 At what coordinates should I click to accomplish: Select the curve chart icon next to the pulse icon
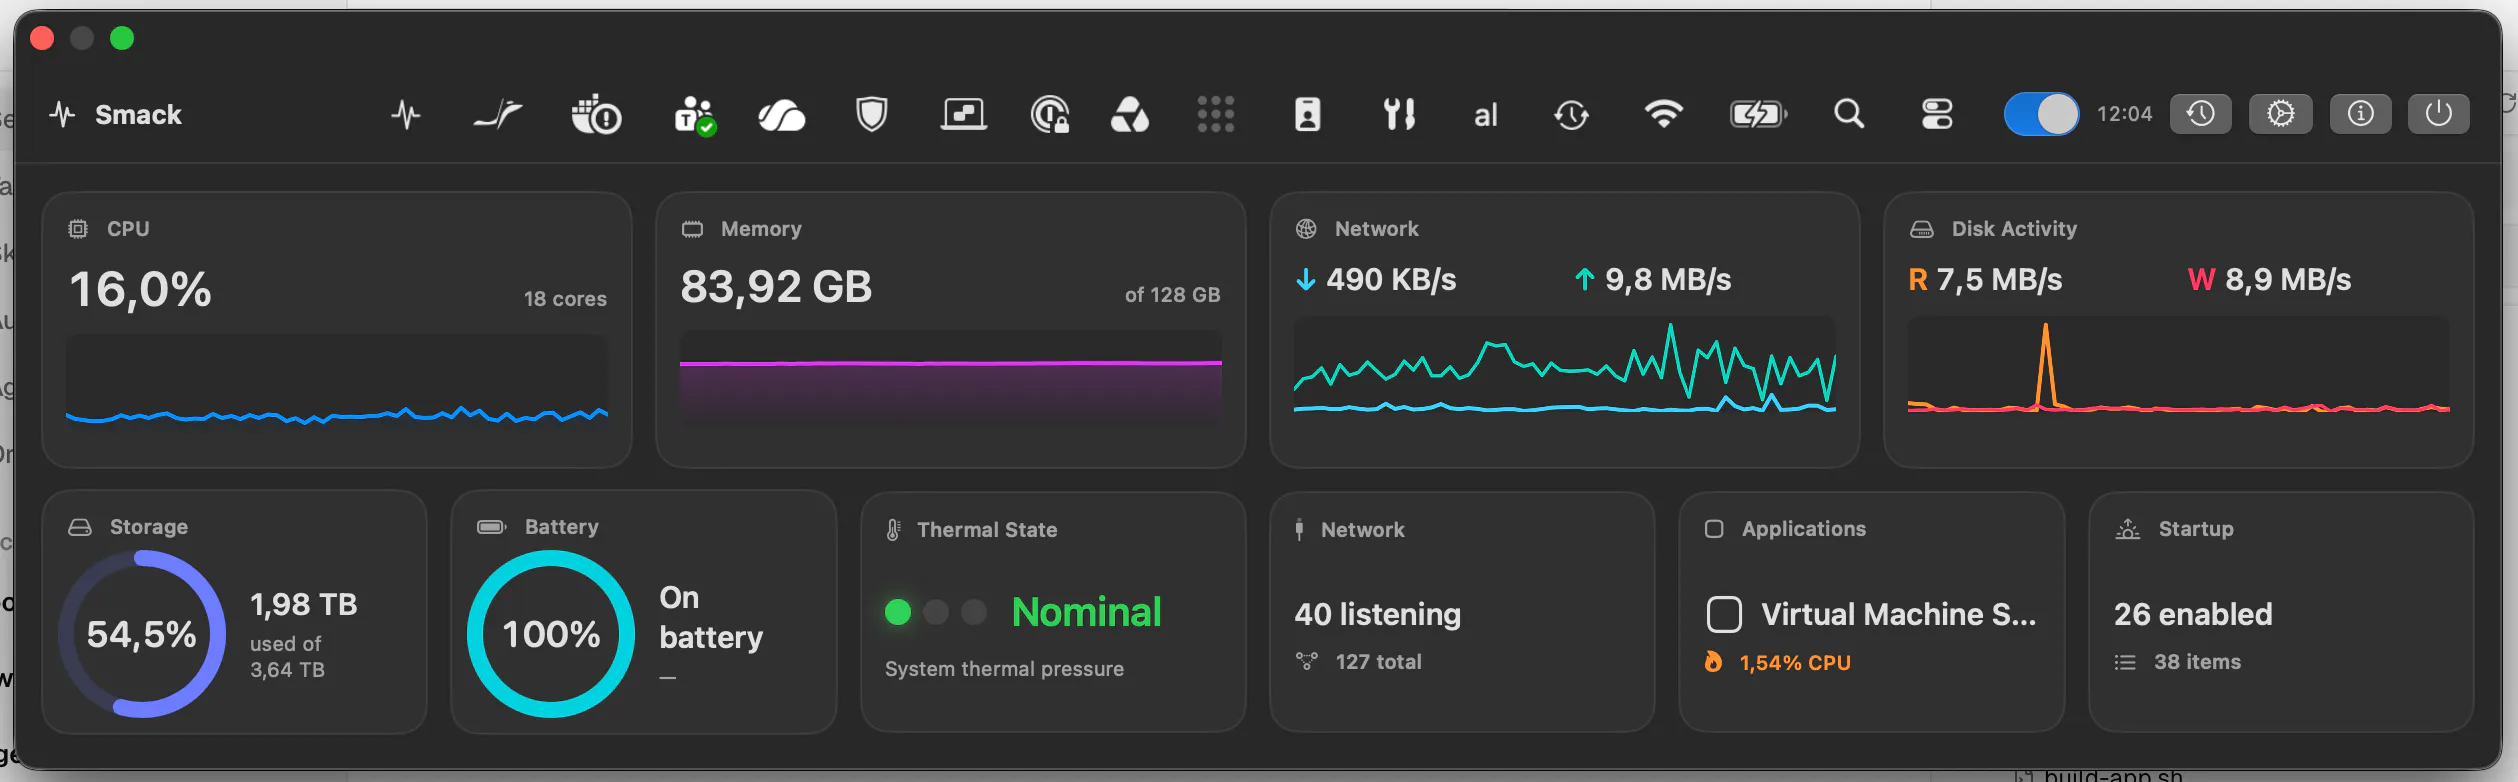[498, 115]
